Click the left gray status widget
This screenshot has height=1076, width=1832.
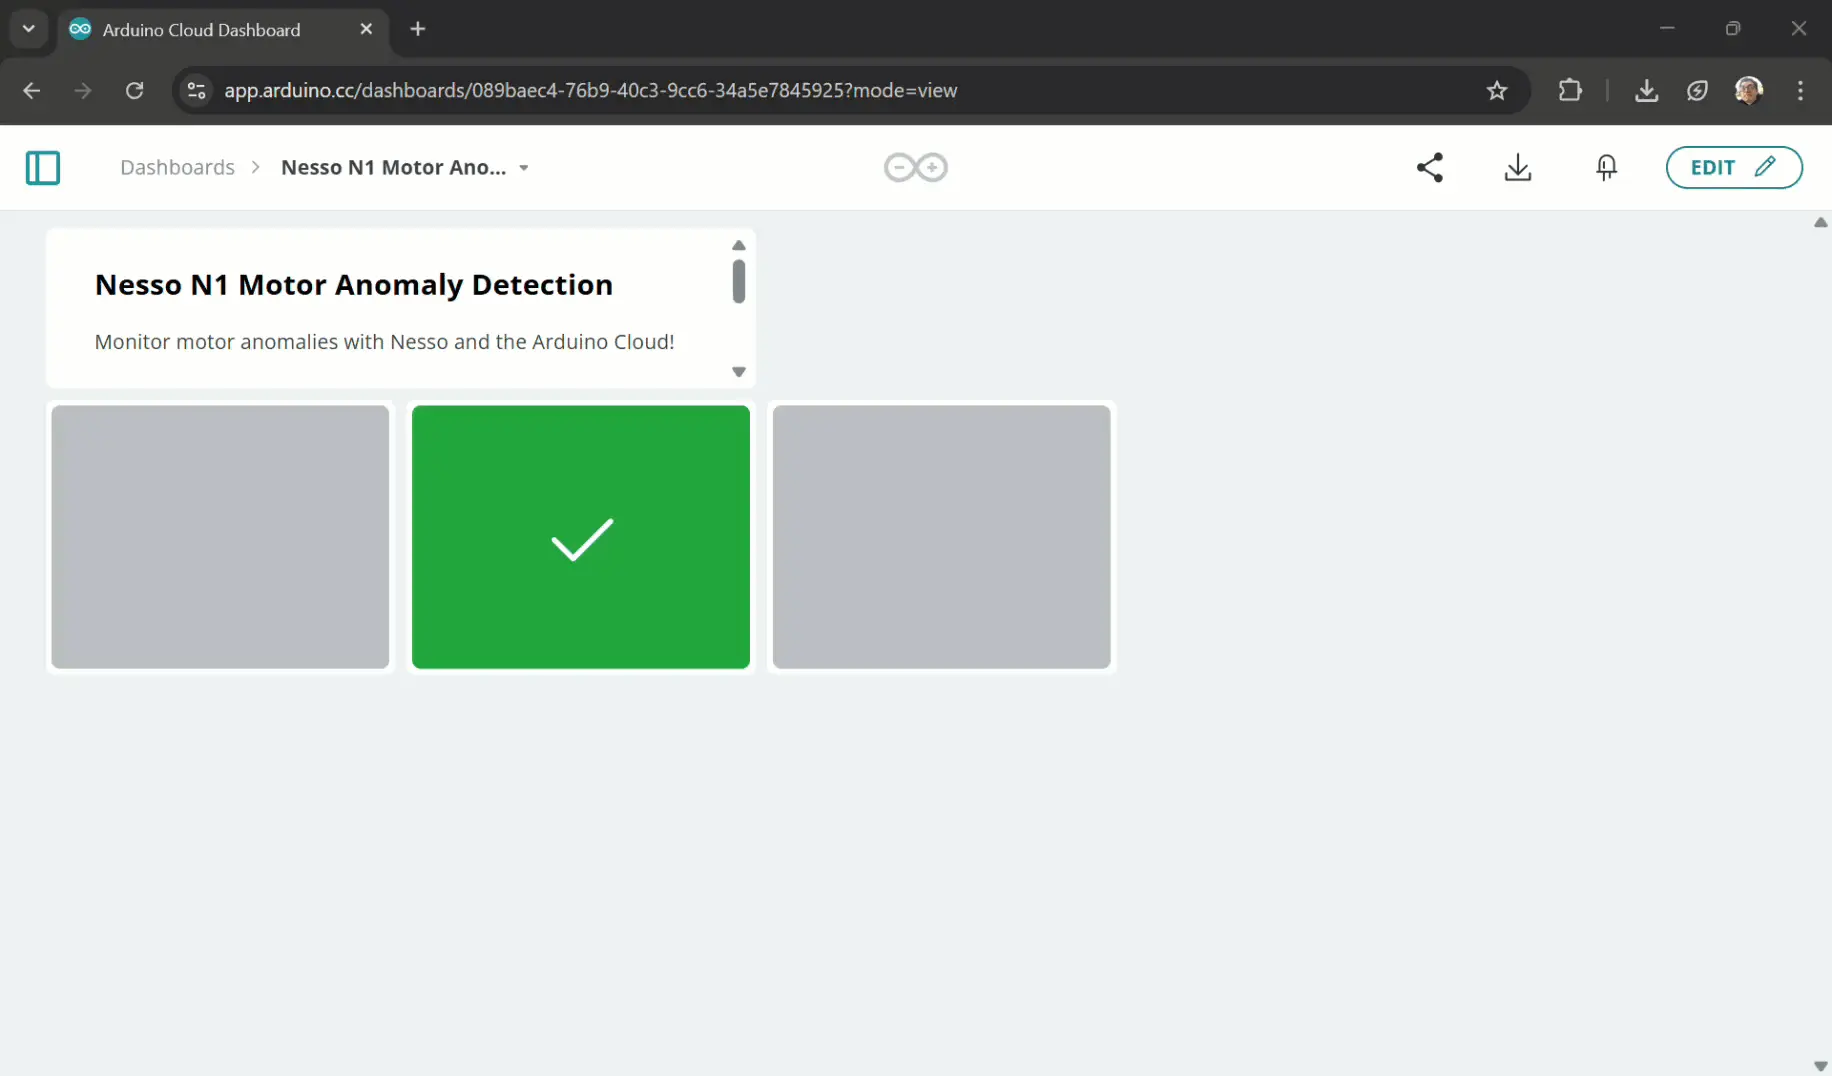[220, 537]
